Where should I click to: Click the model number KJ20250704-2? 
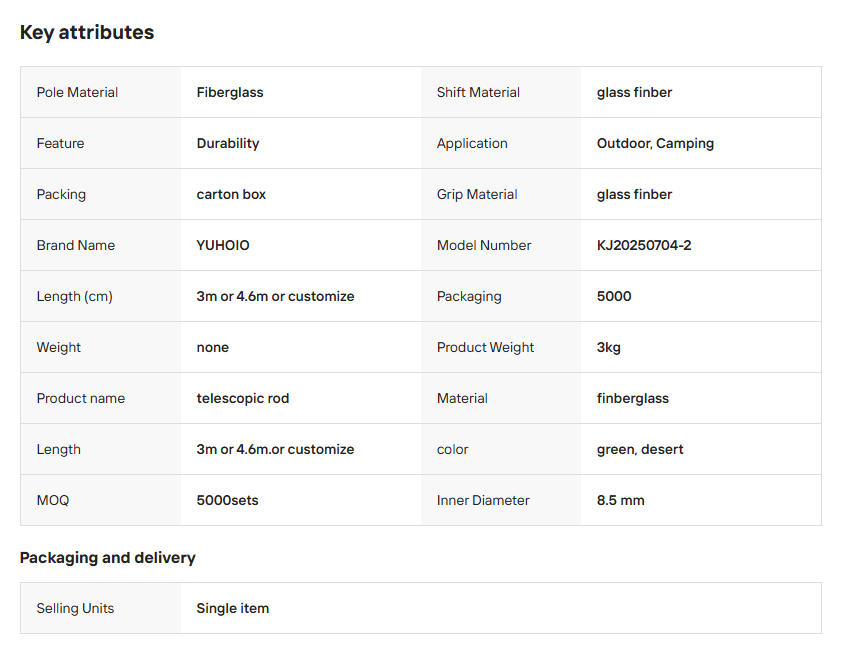click(644, 245)
